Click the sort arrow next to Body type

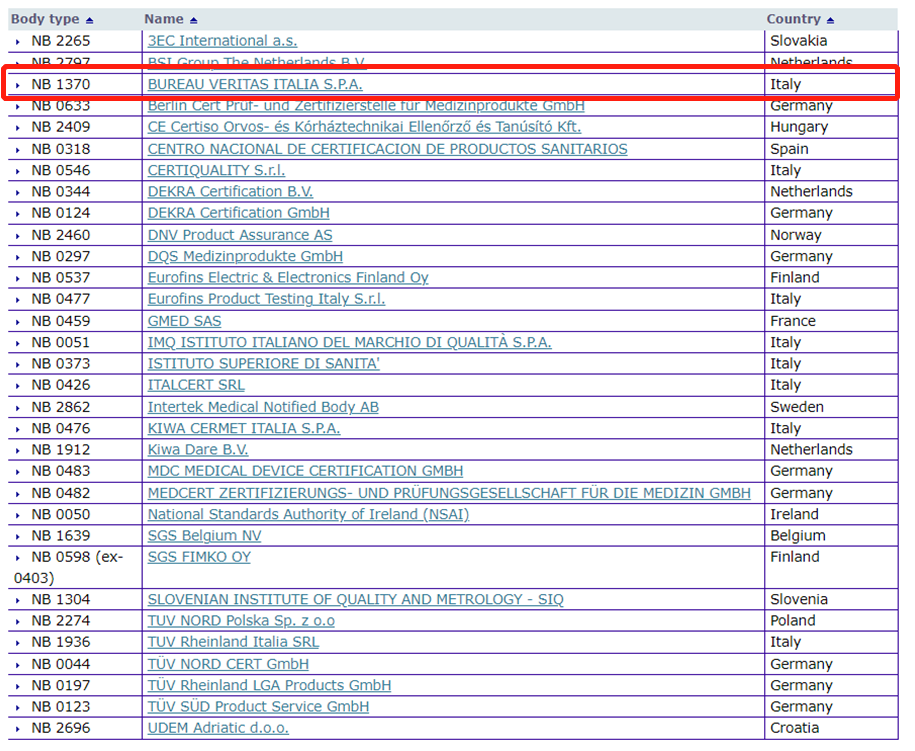pos(90,20)
